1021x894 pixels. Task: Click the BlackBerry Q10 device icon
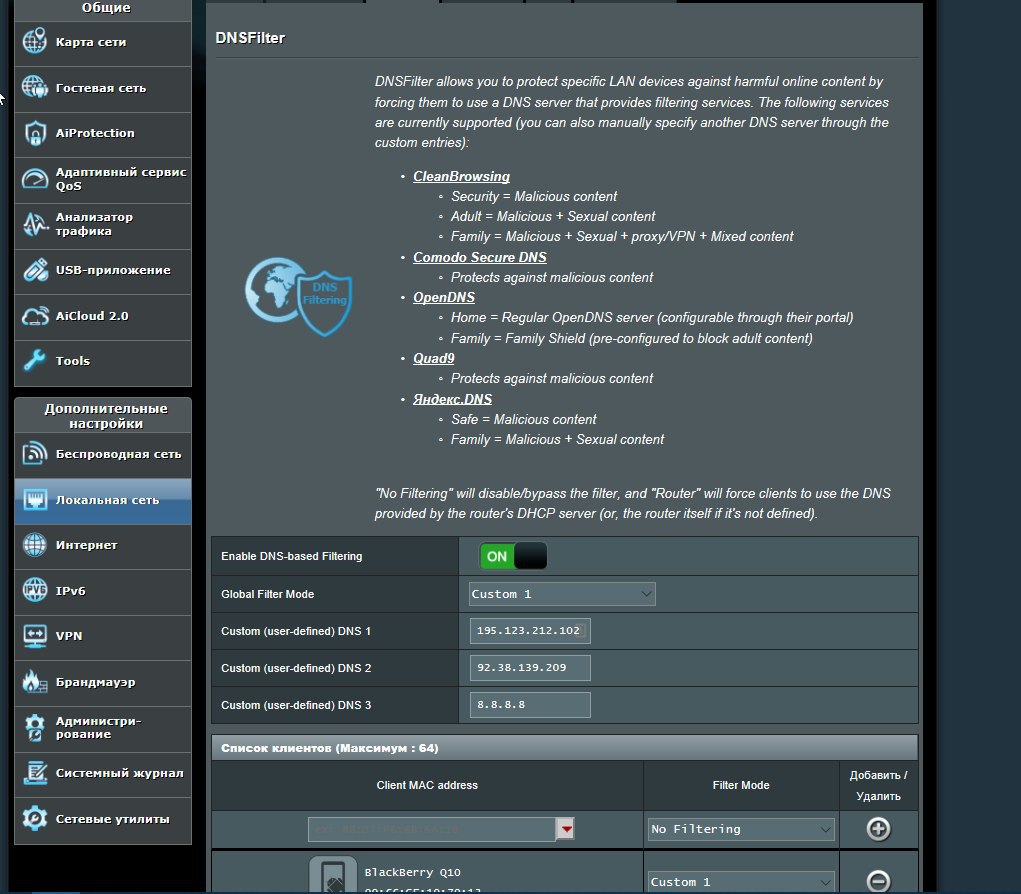click(x=333, y=874)
